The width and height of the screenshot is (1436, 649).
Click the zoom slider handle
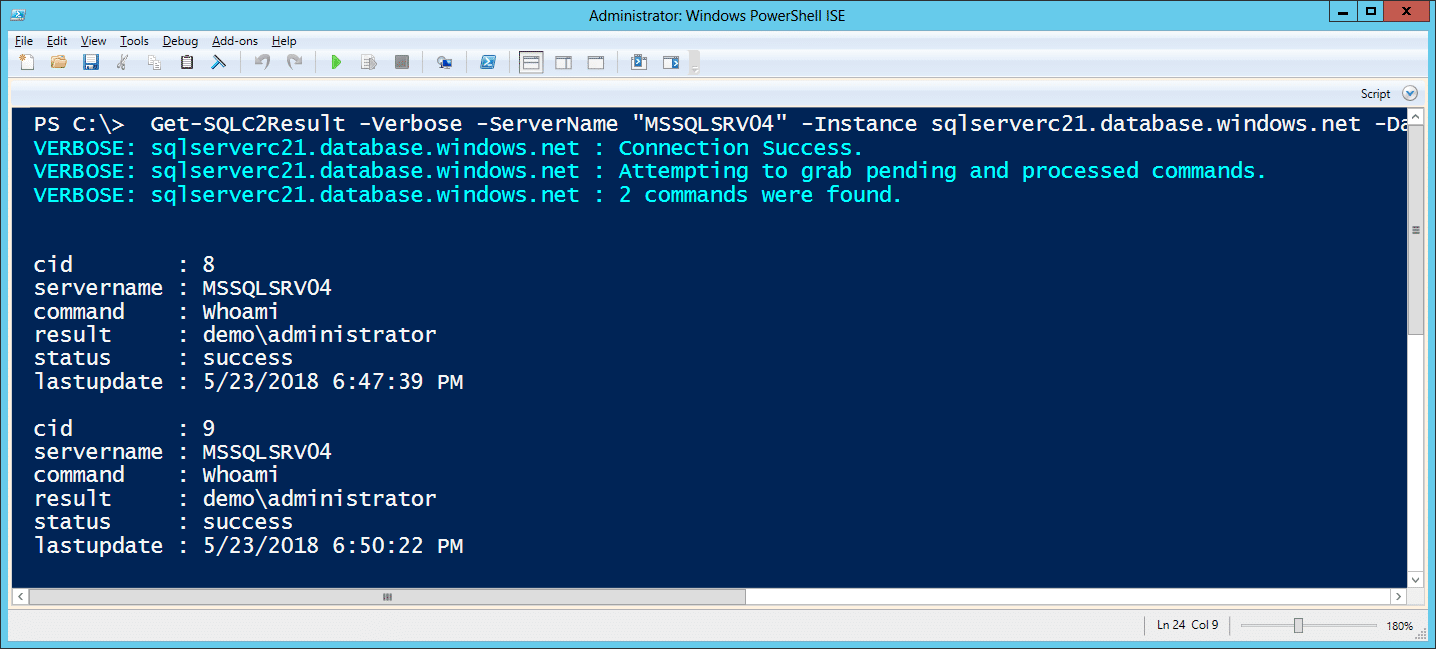[x=1298, y=626]
